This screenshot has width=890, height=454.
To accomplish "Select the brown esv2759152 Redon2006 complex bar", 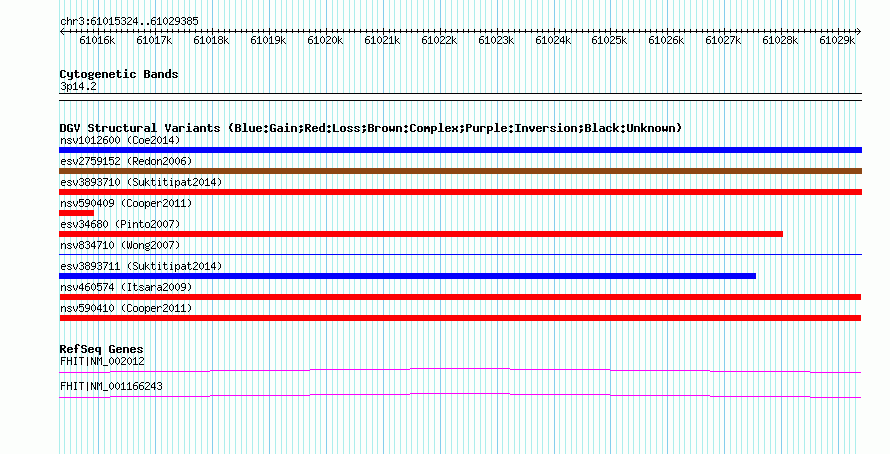I will click(460, 171).
